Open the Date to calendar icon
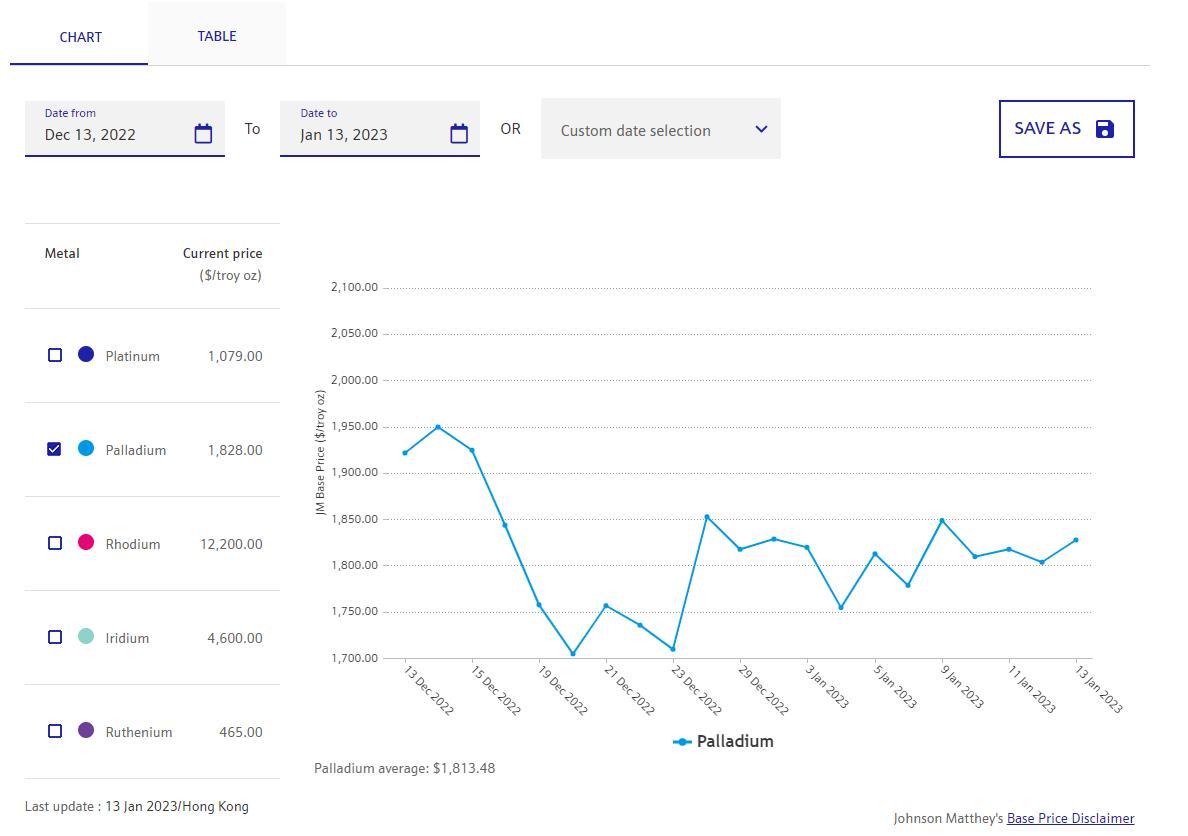 tap(459, 134)
